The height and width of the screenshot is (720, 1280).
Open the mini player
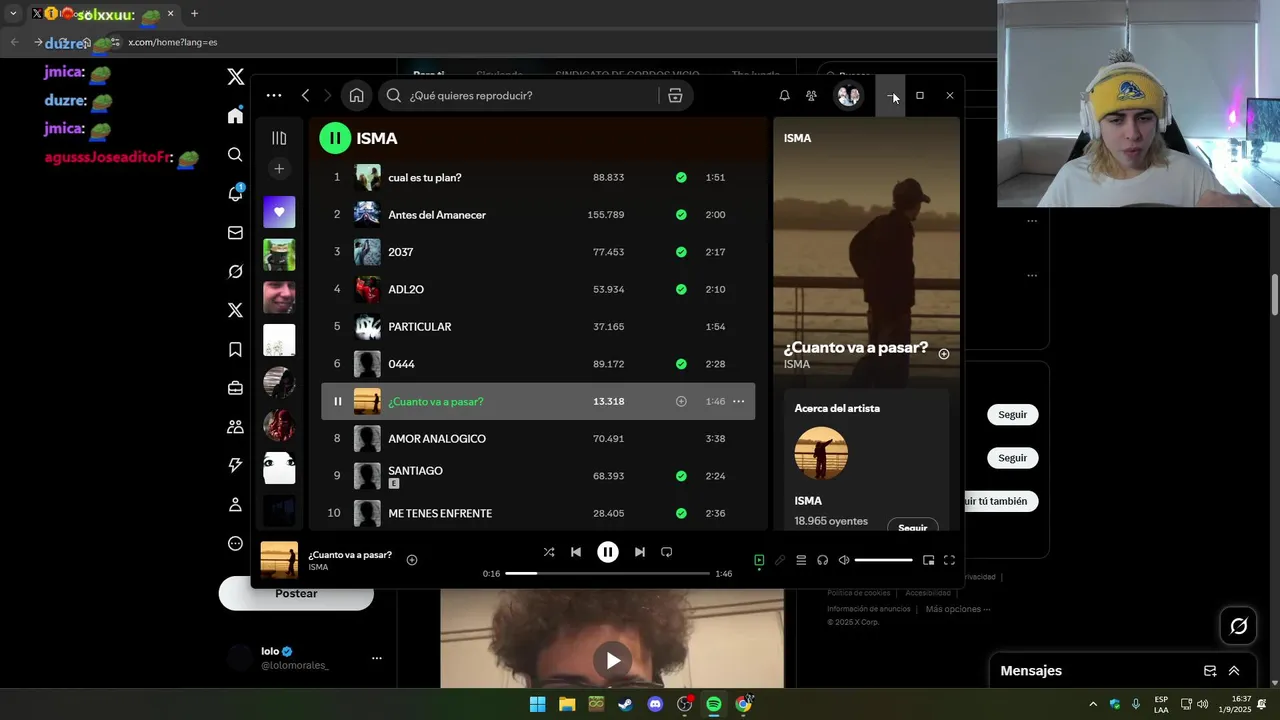[x=928, y=560]
